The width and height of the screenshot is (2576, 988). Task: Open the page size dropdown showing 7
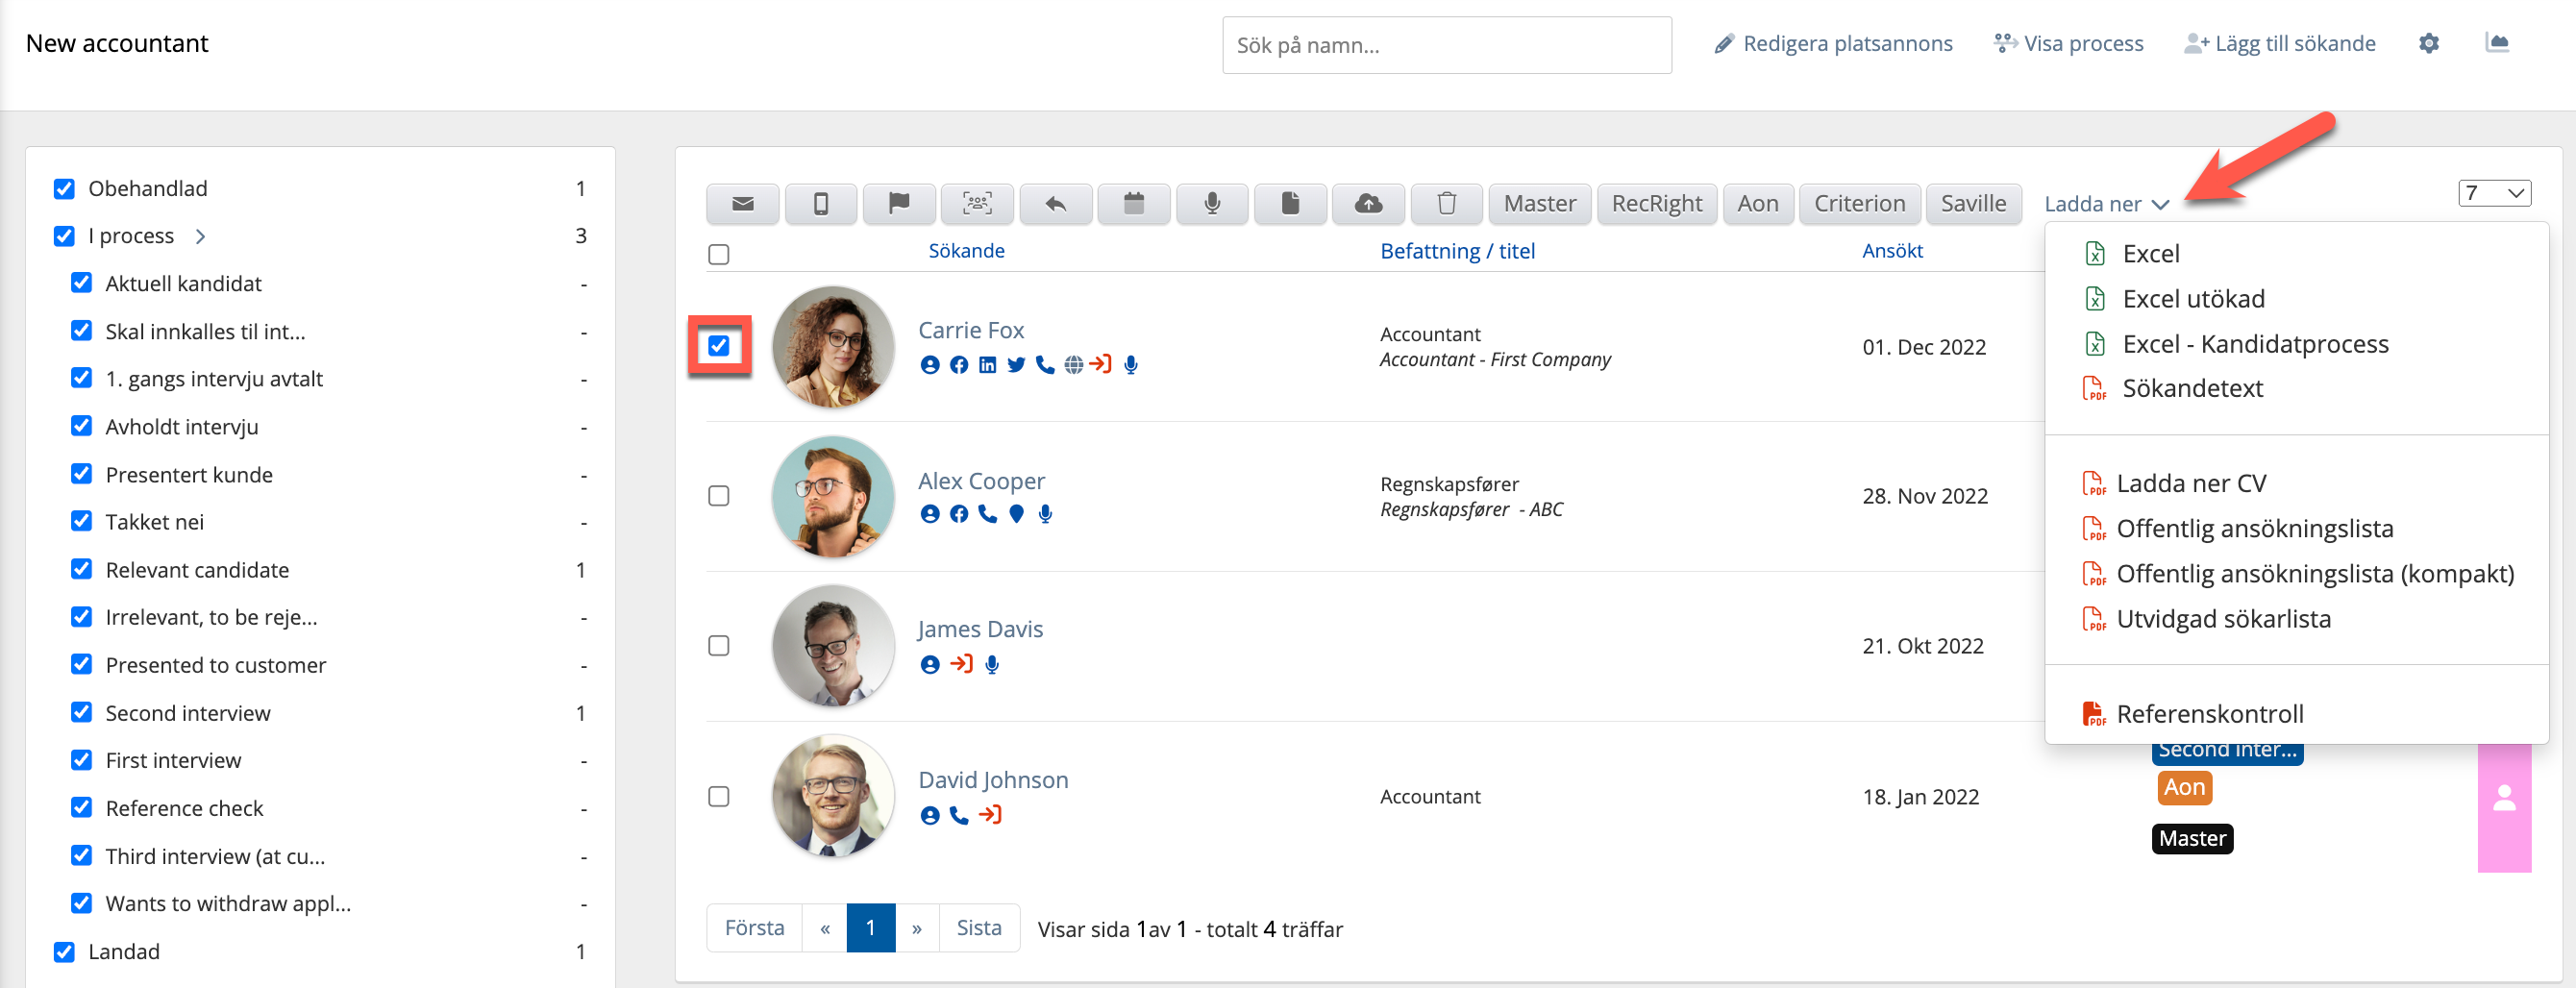pos(2493,193)
